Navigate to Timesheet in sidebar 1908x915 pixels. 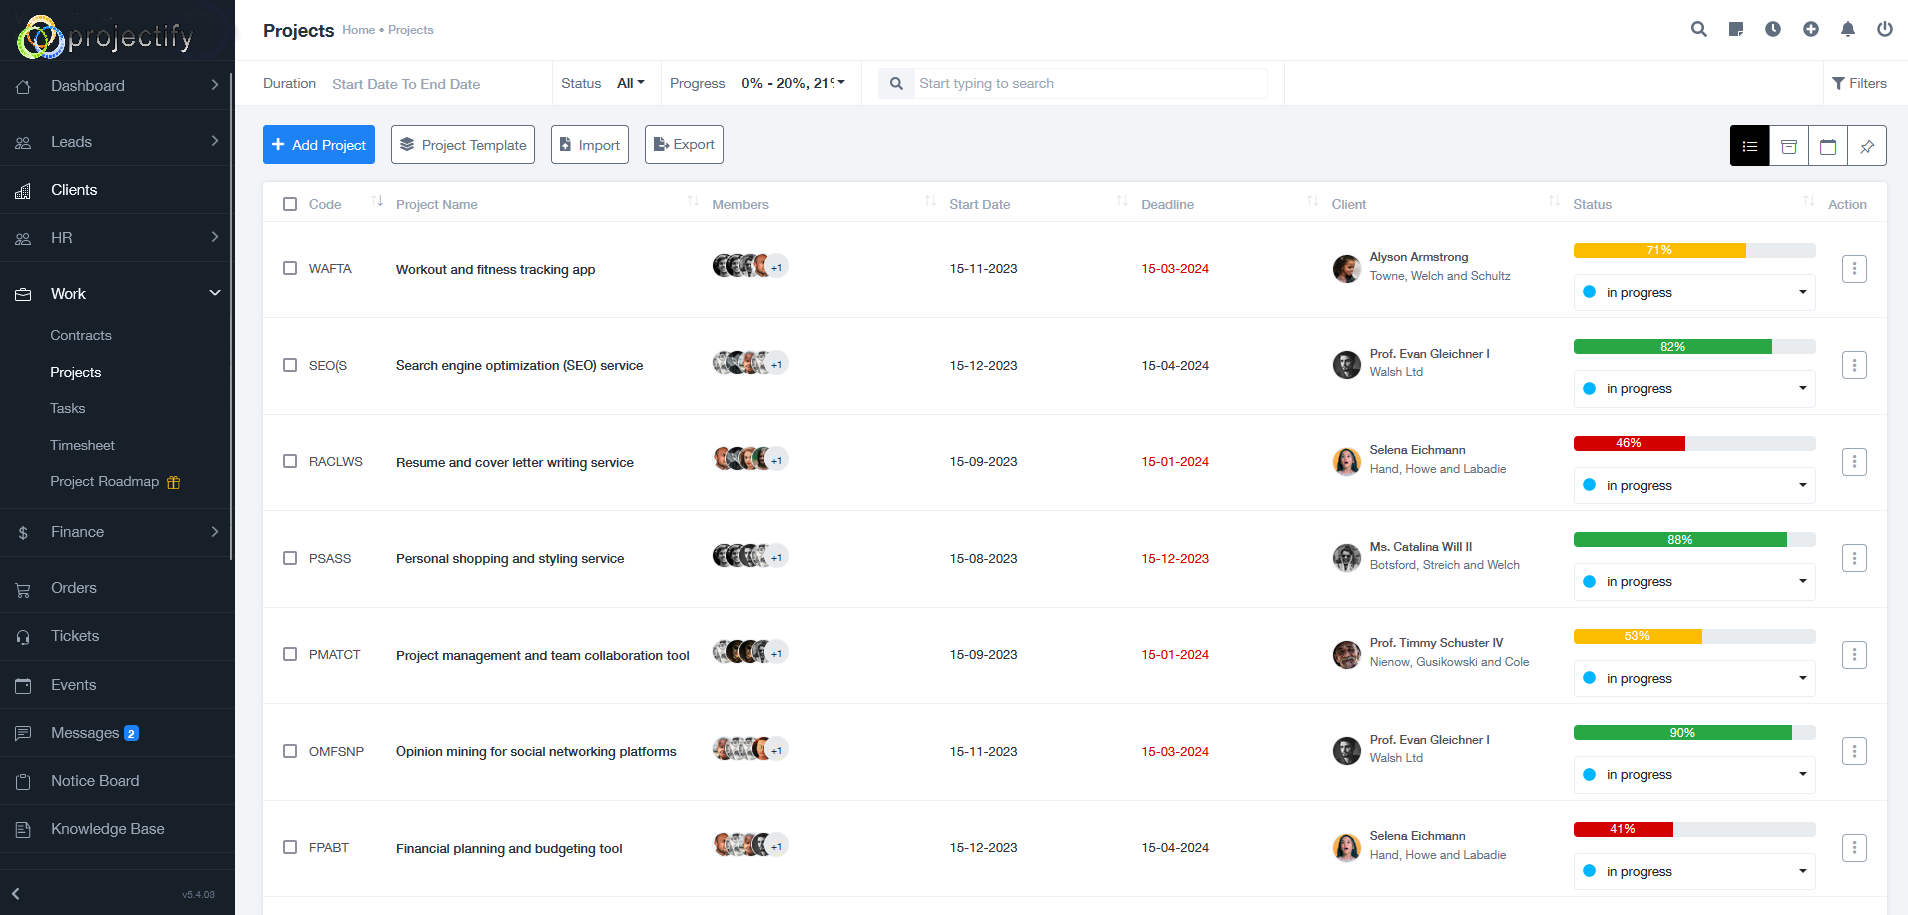coord(82,445)
